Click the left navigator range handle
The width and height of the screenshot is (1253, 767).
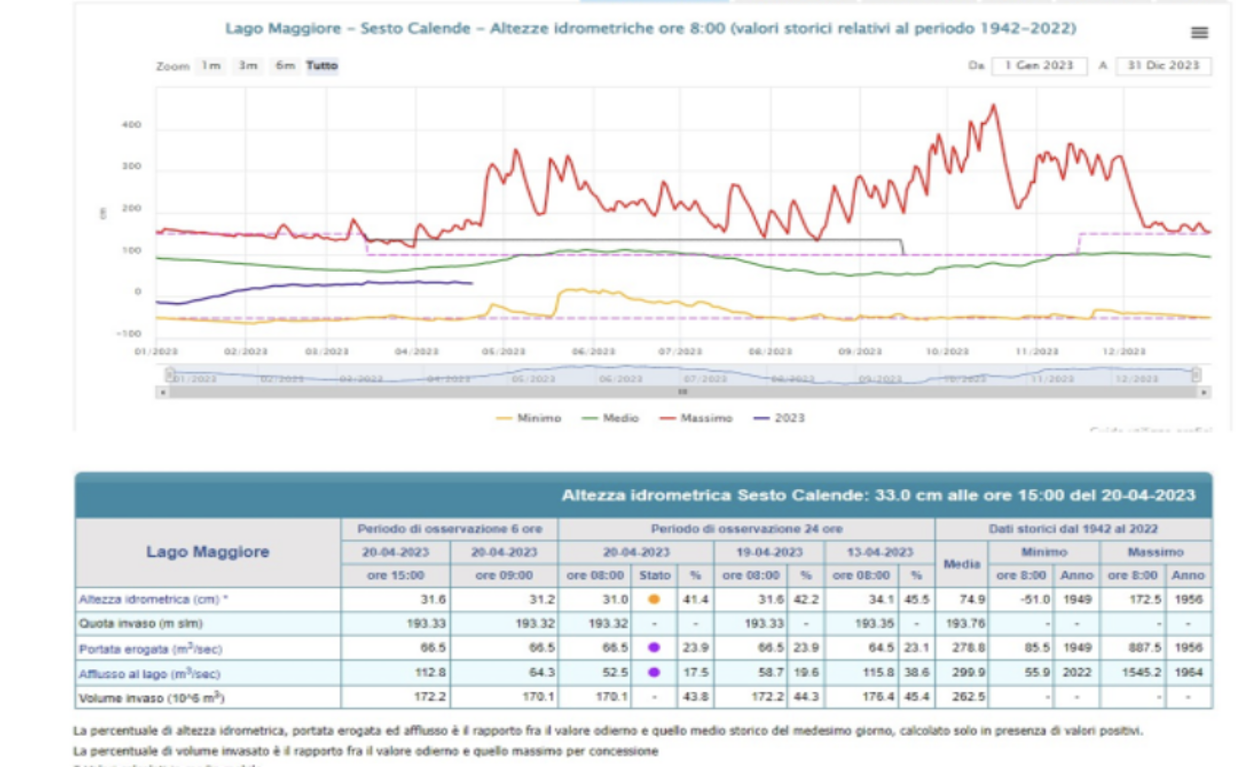(x=170, y=375)
